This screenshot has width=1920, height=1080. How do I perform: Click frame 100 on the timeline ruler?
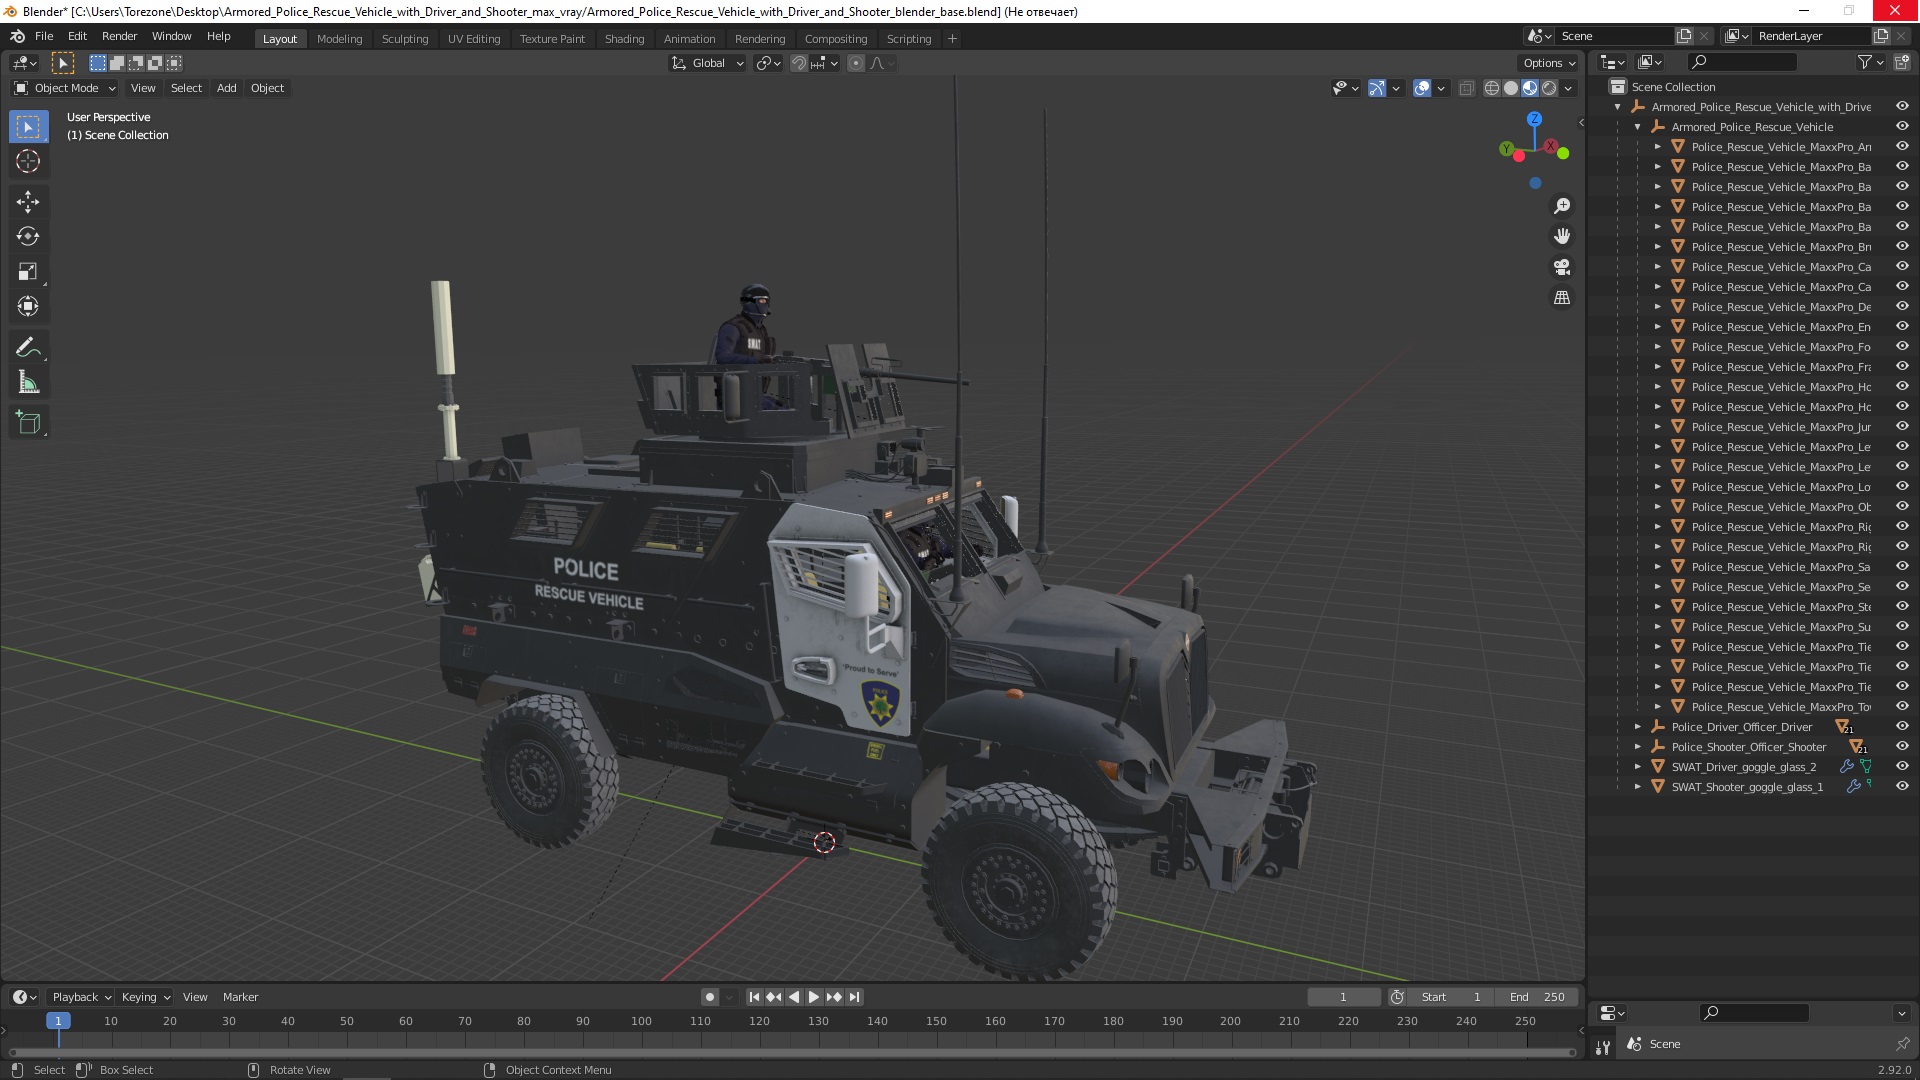(641, 1021)
